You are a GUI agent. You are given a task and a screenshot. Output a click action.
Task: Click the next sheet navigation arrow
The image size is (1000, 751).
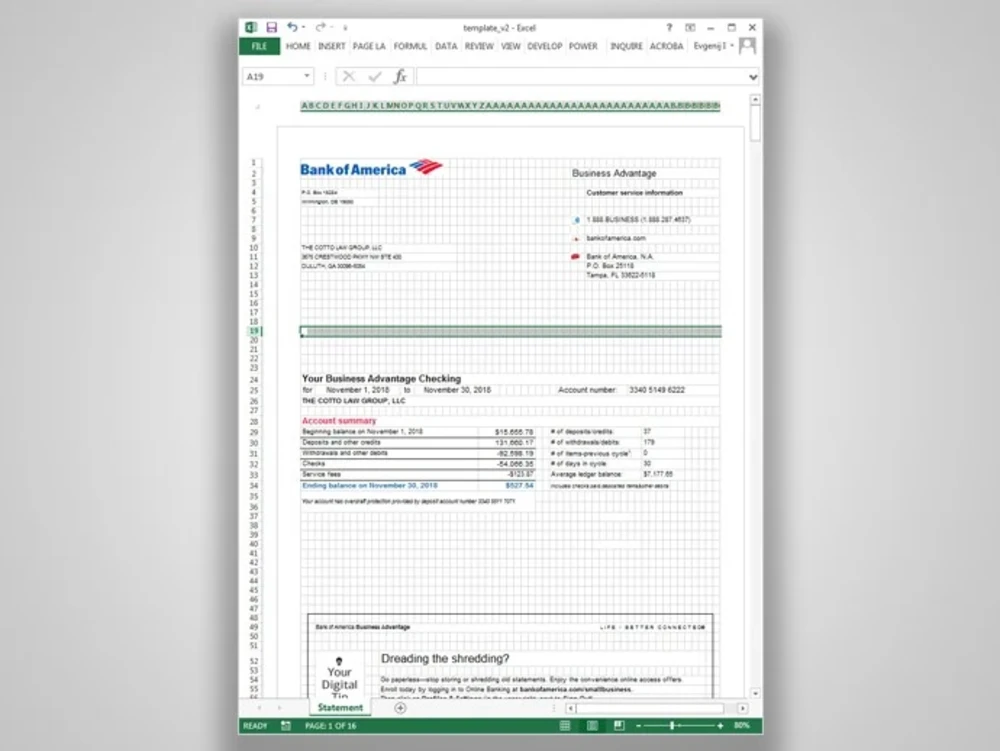pos(279,708)
